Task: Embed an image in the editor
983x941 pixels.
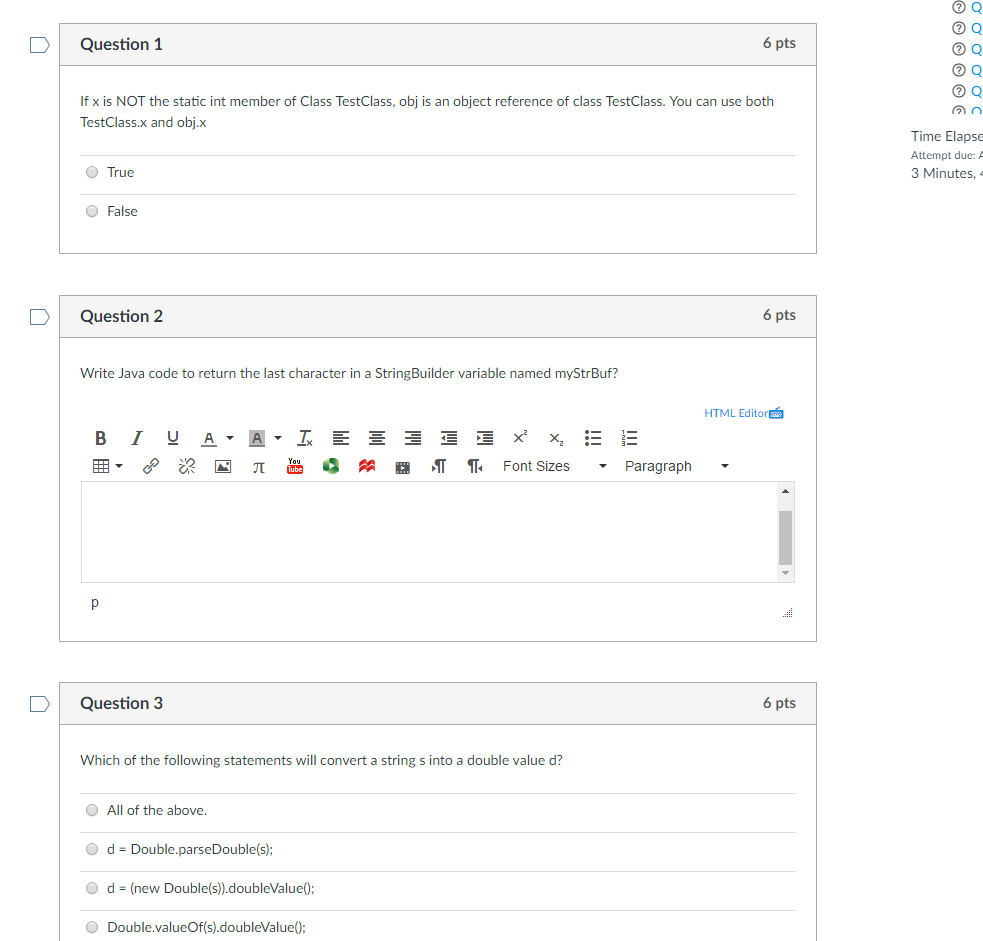Action: click(223, 466)
